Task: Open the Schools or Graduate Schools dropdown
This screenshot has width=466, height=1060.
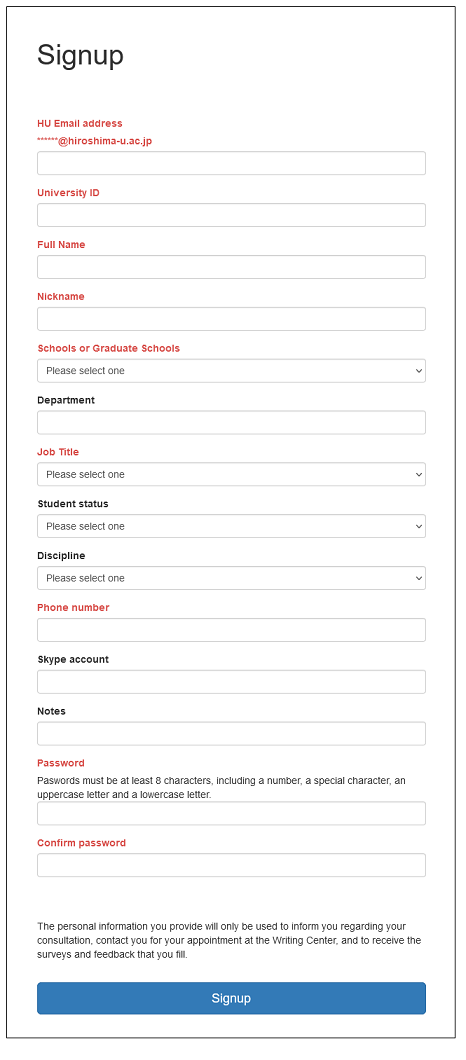Action: pyautogui.click(x=231, y=370)
